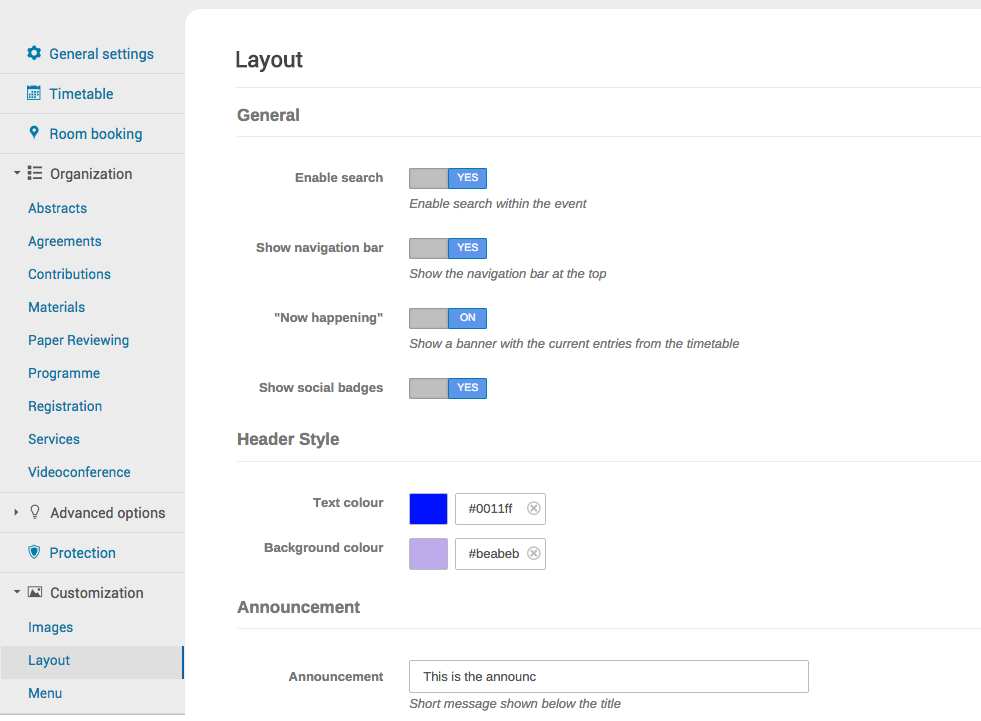Open the Menu customization page
981x721 pixels.
(x=45, y=693)
